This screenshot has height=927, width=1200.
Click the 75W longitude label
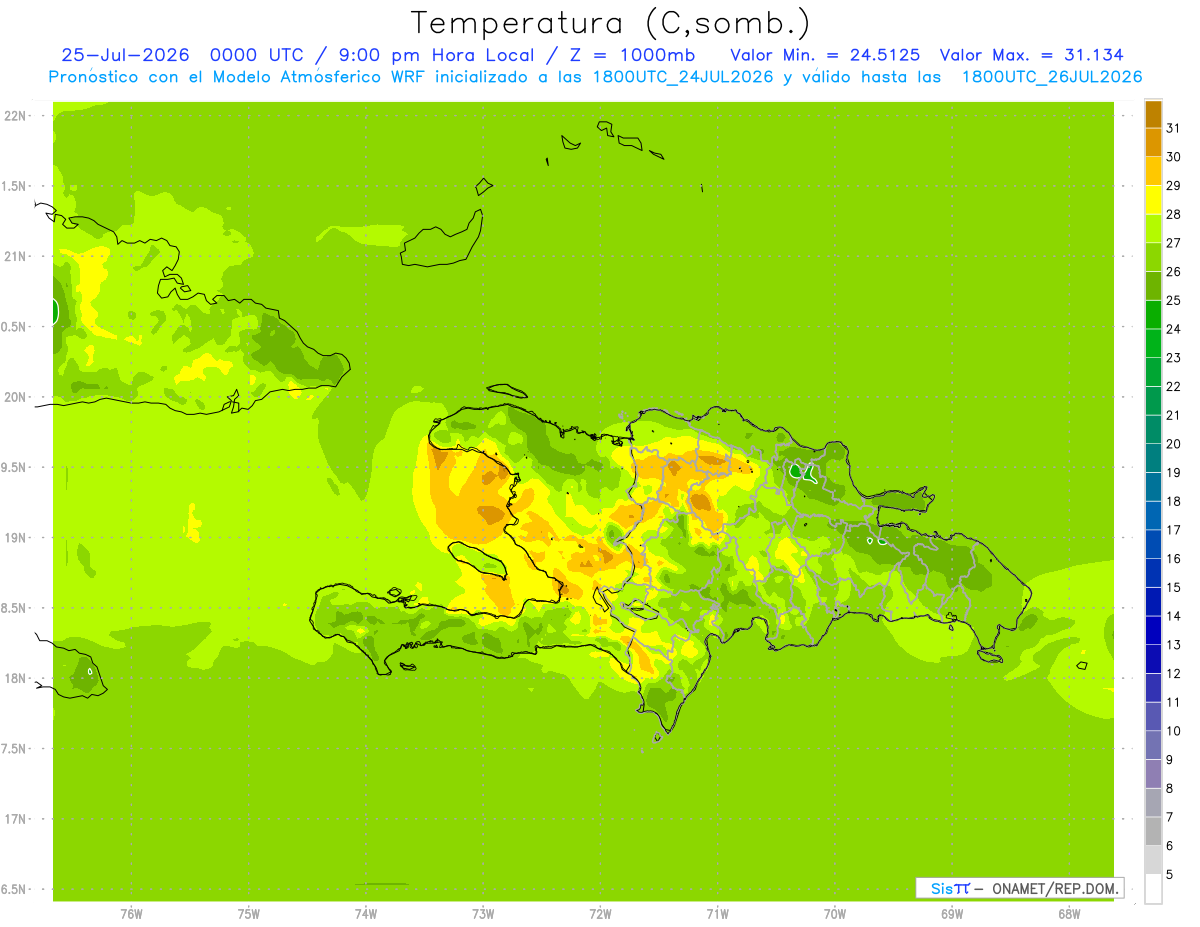pyautogui.click(x=249, y=913)
